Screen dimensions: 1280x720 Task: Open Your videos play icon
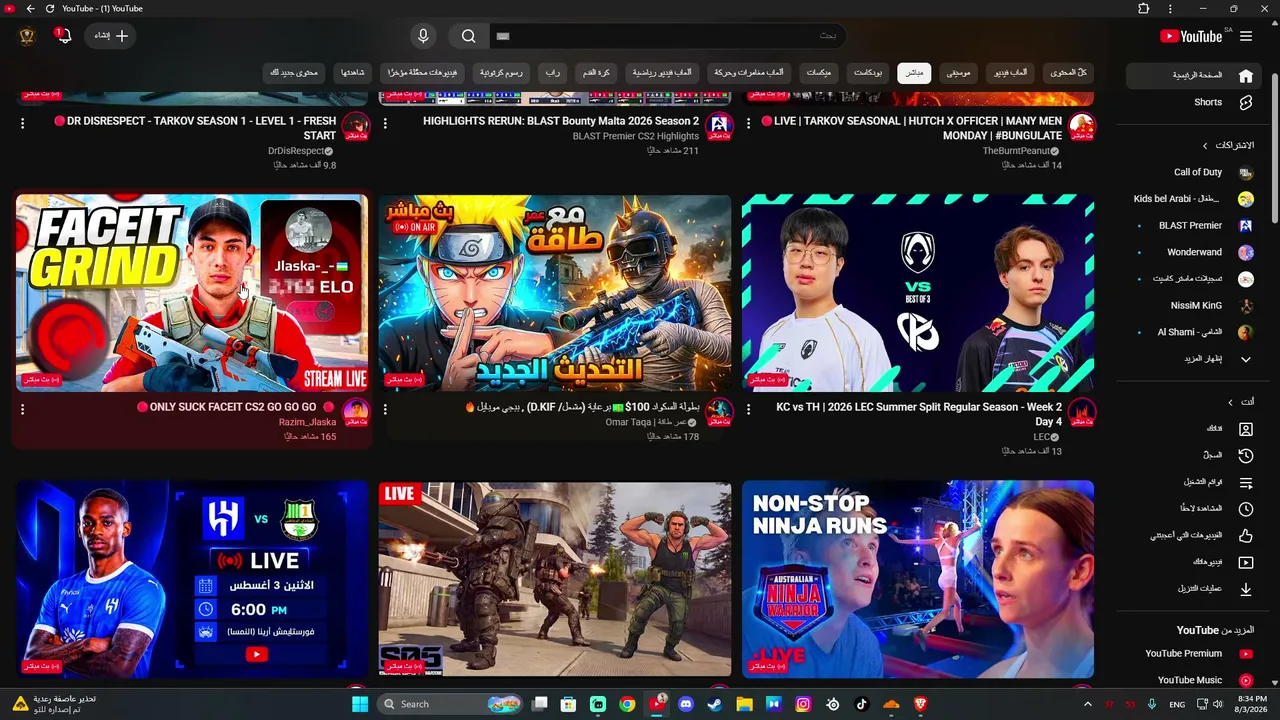point(1246,562)
